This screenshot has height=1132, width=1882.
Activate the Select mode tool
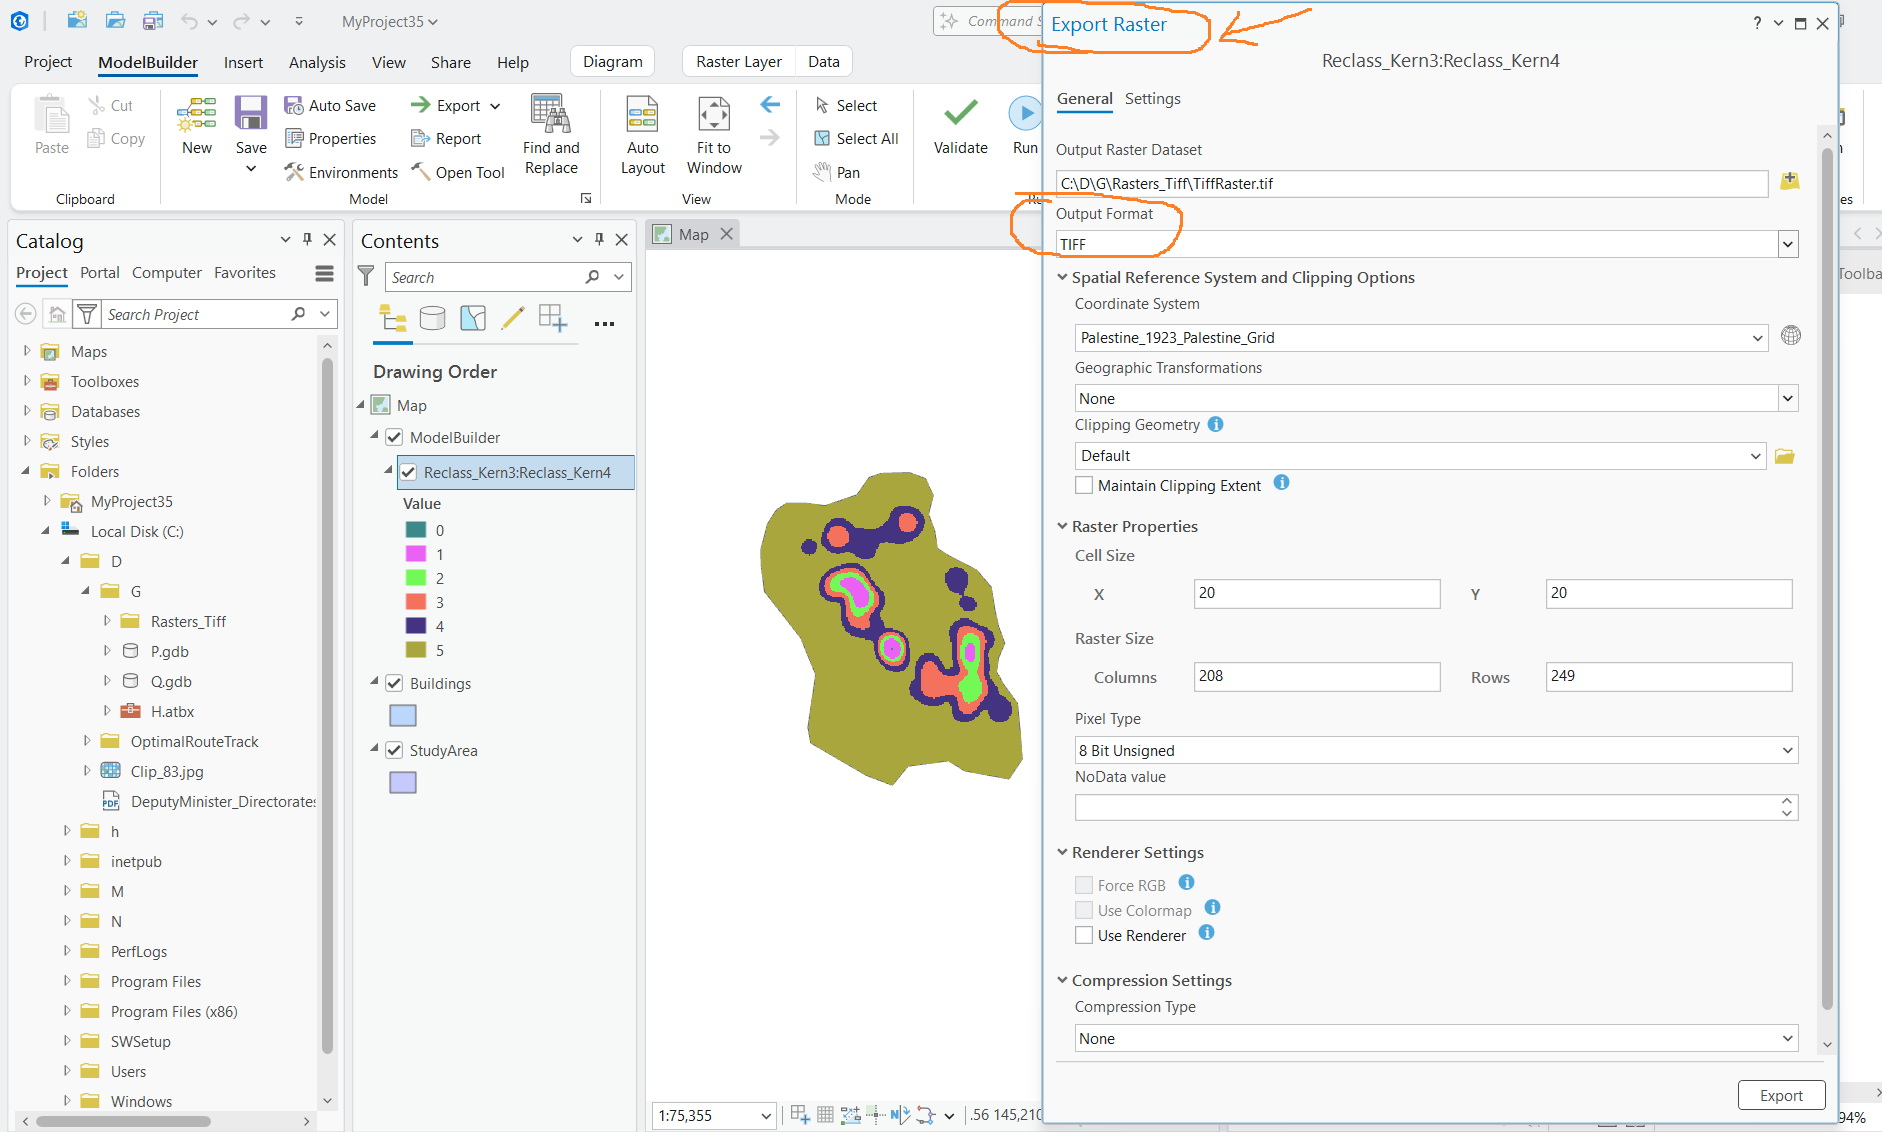pyautogui.click(x=846, y=105)
